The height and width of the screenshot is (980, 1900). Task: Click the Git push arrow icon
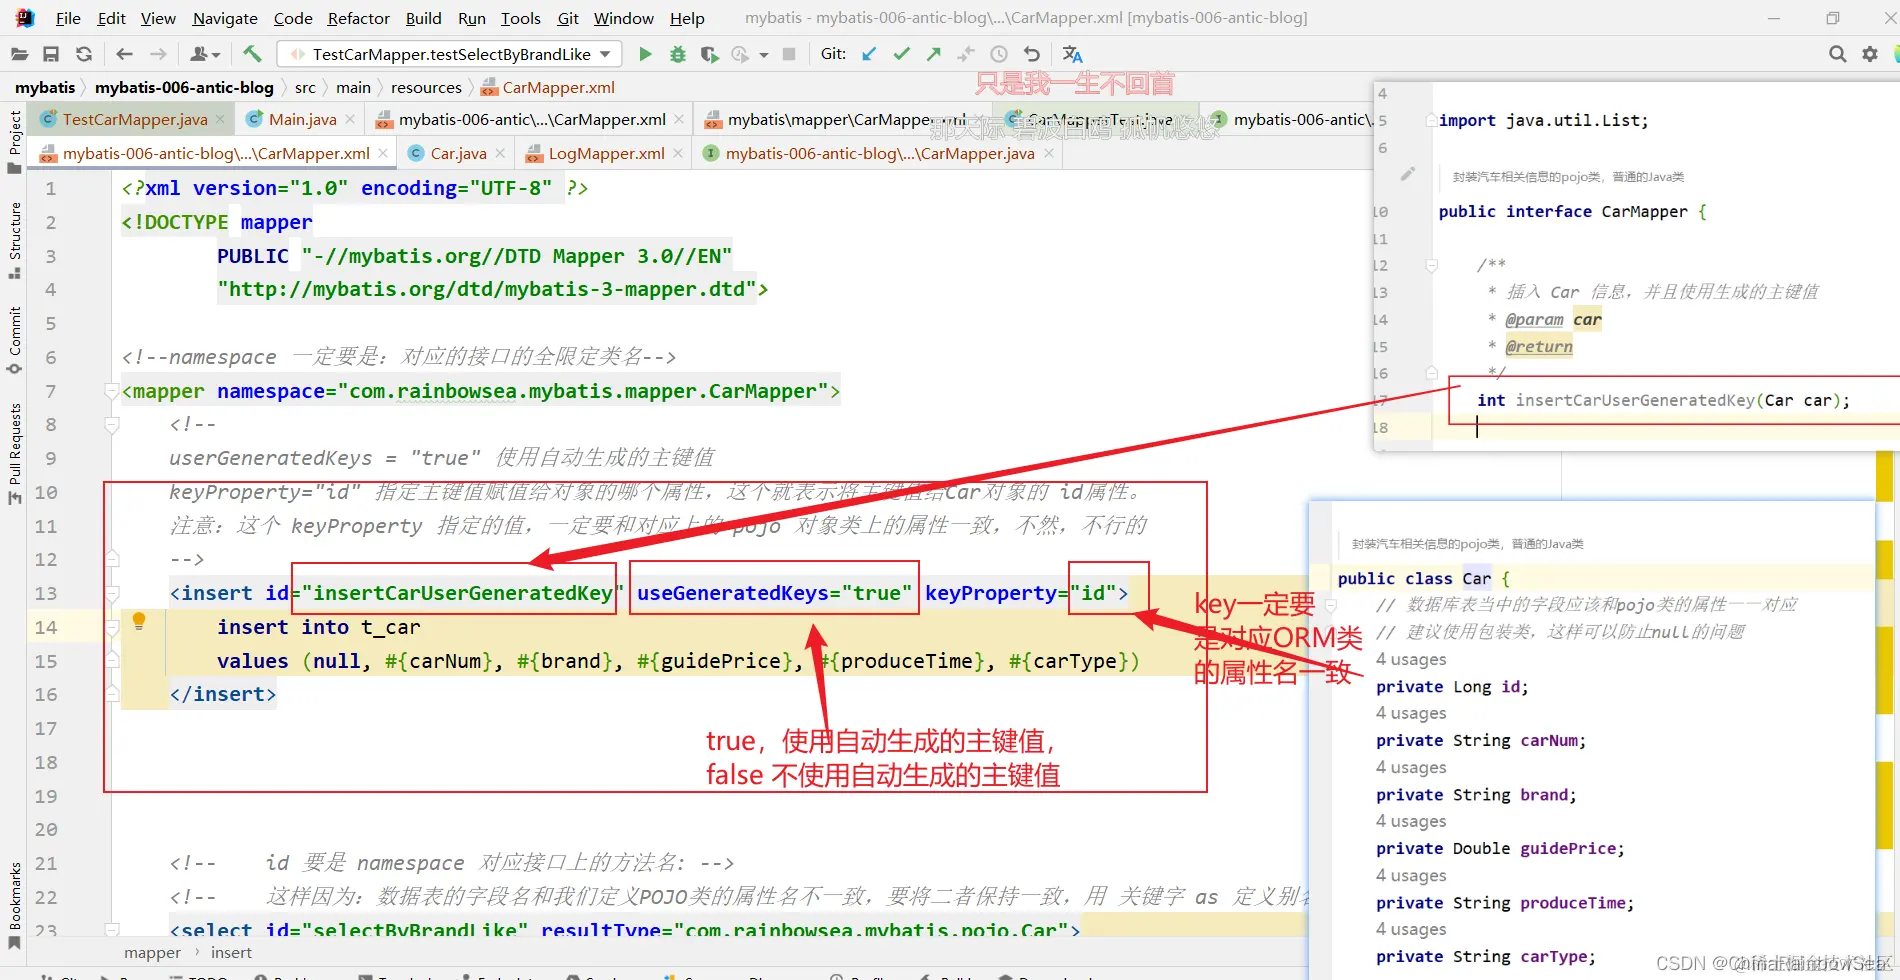click(x=934, y=54)
